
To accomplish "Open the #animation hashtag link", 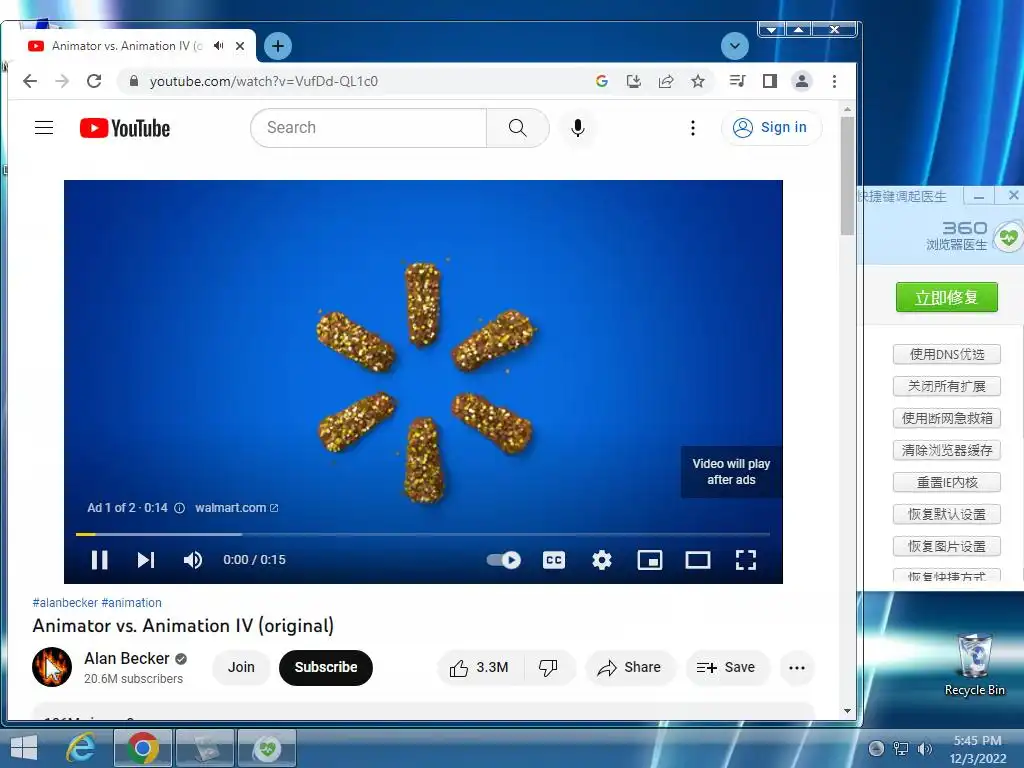I will pos(132,603).
